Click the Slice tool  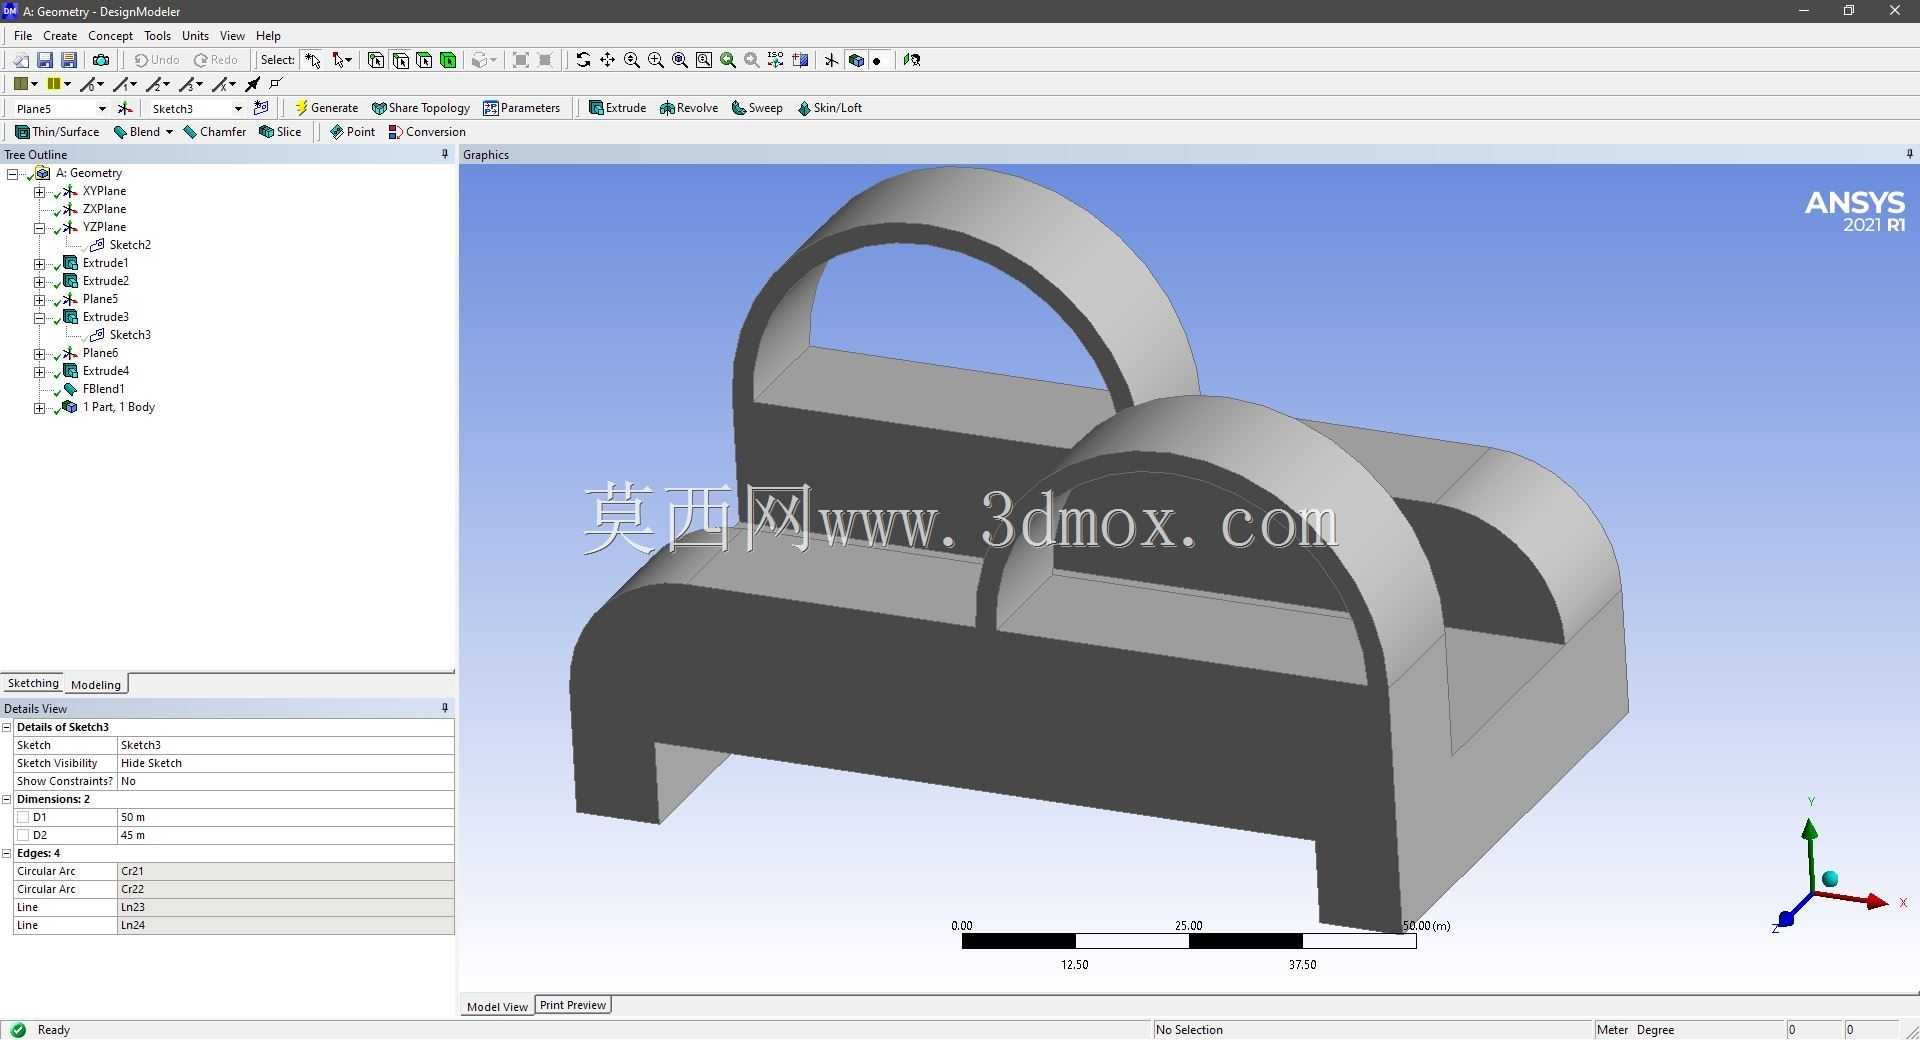tap(280, 132)
